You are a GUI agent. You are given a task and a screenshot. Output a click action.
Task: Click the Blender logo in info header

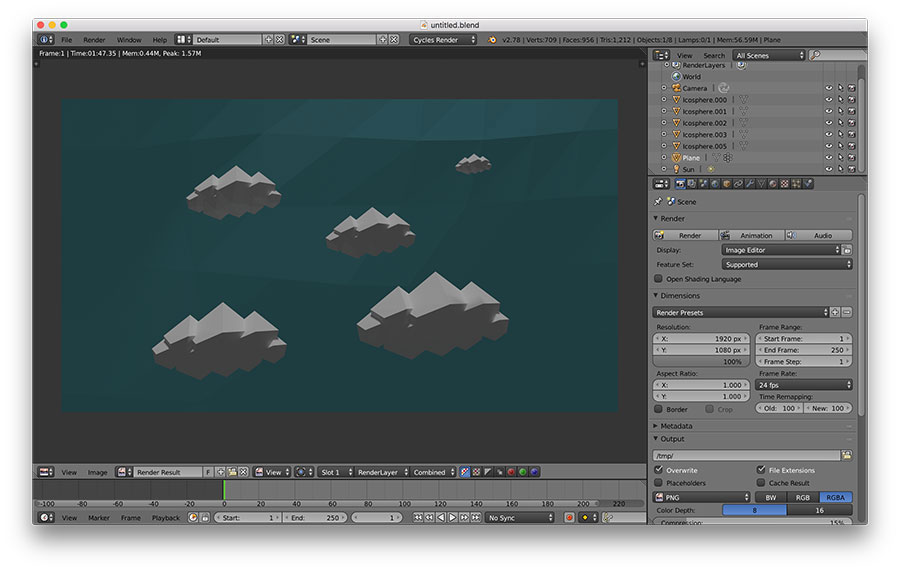[492, 40]
